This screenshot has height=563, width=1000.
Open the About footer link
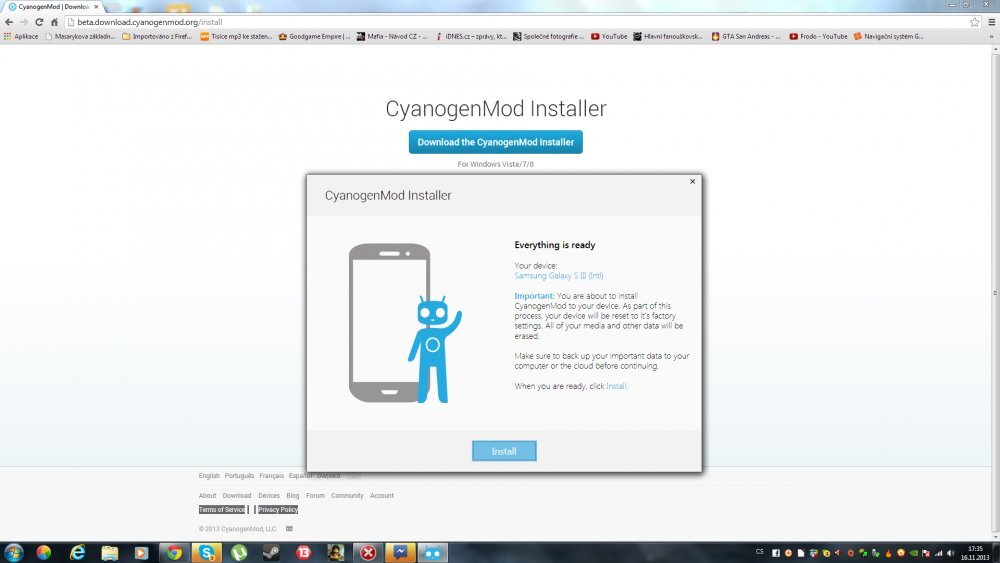pos(207,495)
